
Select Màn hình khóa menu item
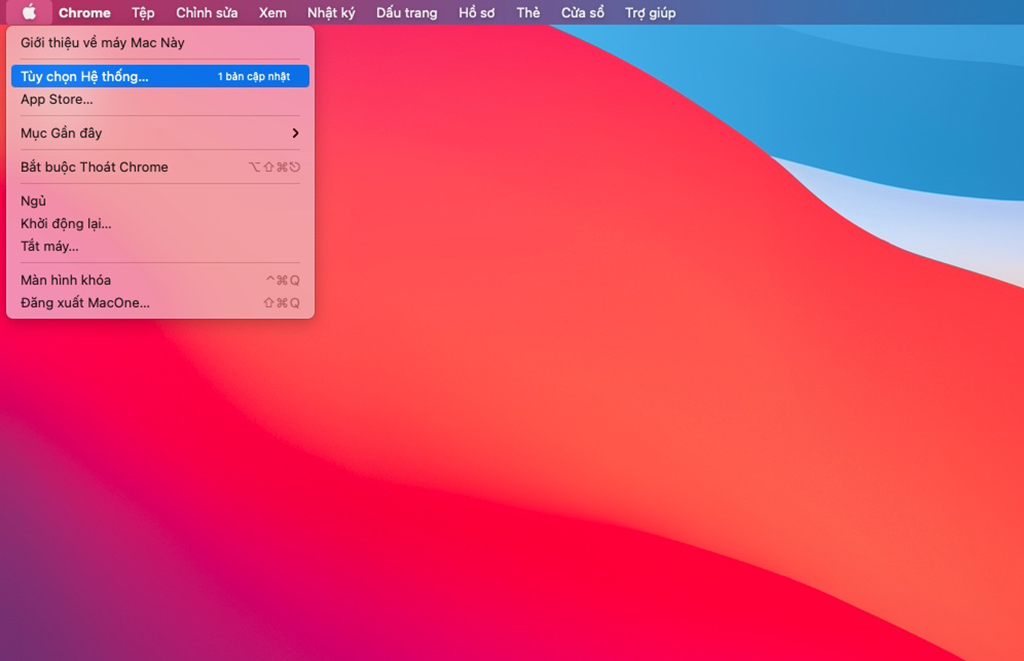coord(160,280)
